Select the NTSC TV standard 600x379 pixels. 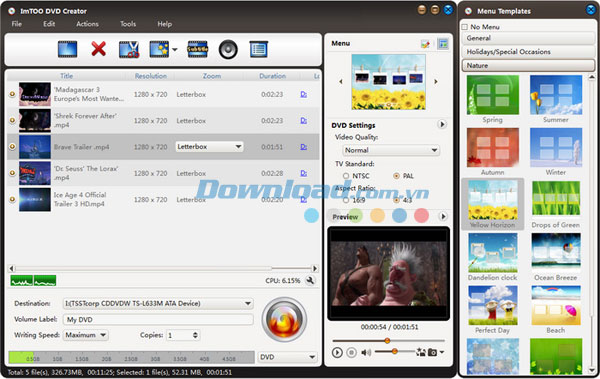pyautogui.click(x=346, y=176)
